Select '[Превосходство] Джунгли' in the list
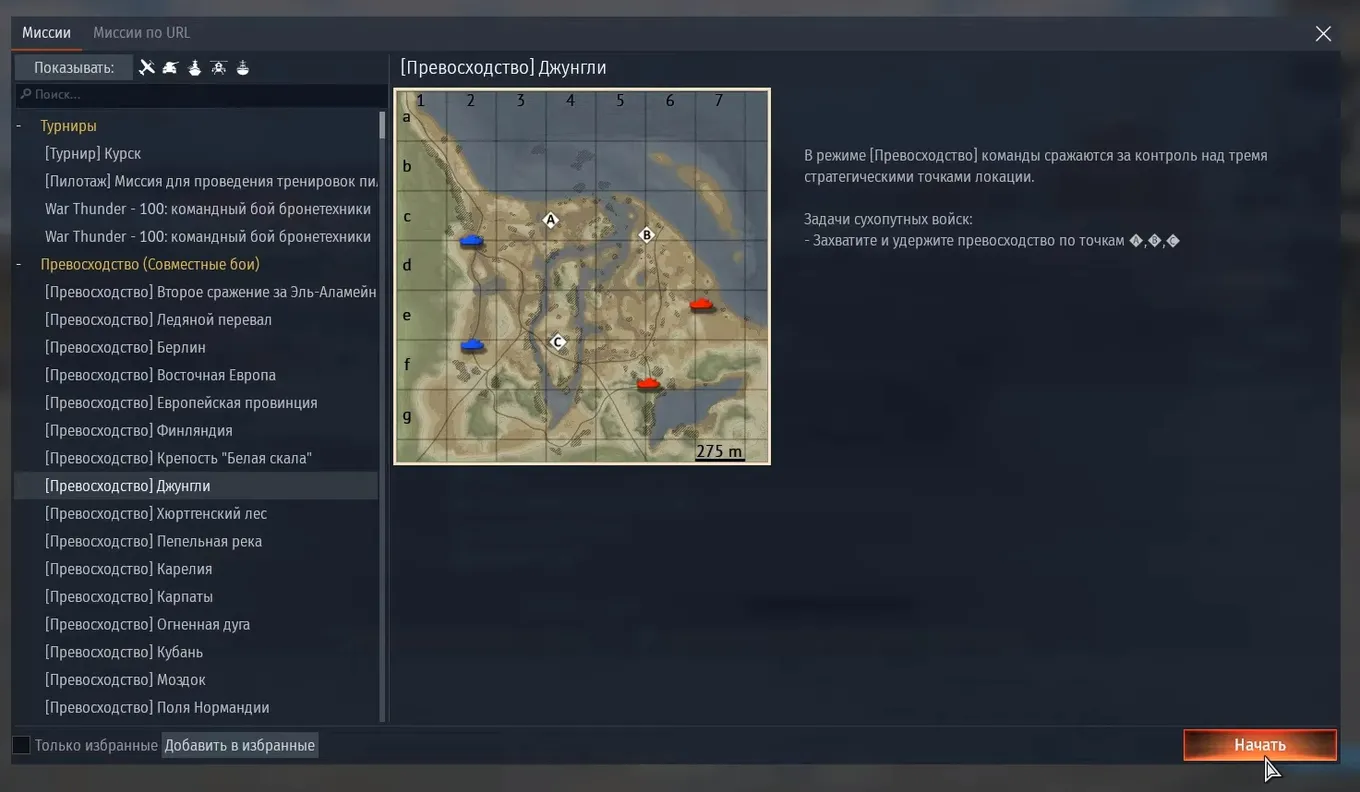The image size is (1360, 792). click(196, 486)
